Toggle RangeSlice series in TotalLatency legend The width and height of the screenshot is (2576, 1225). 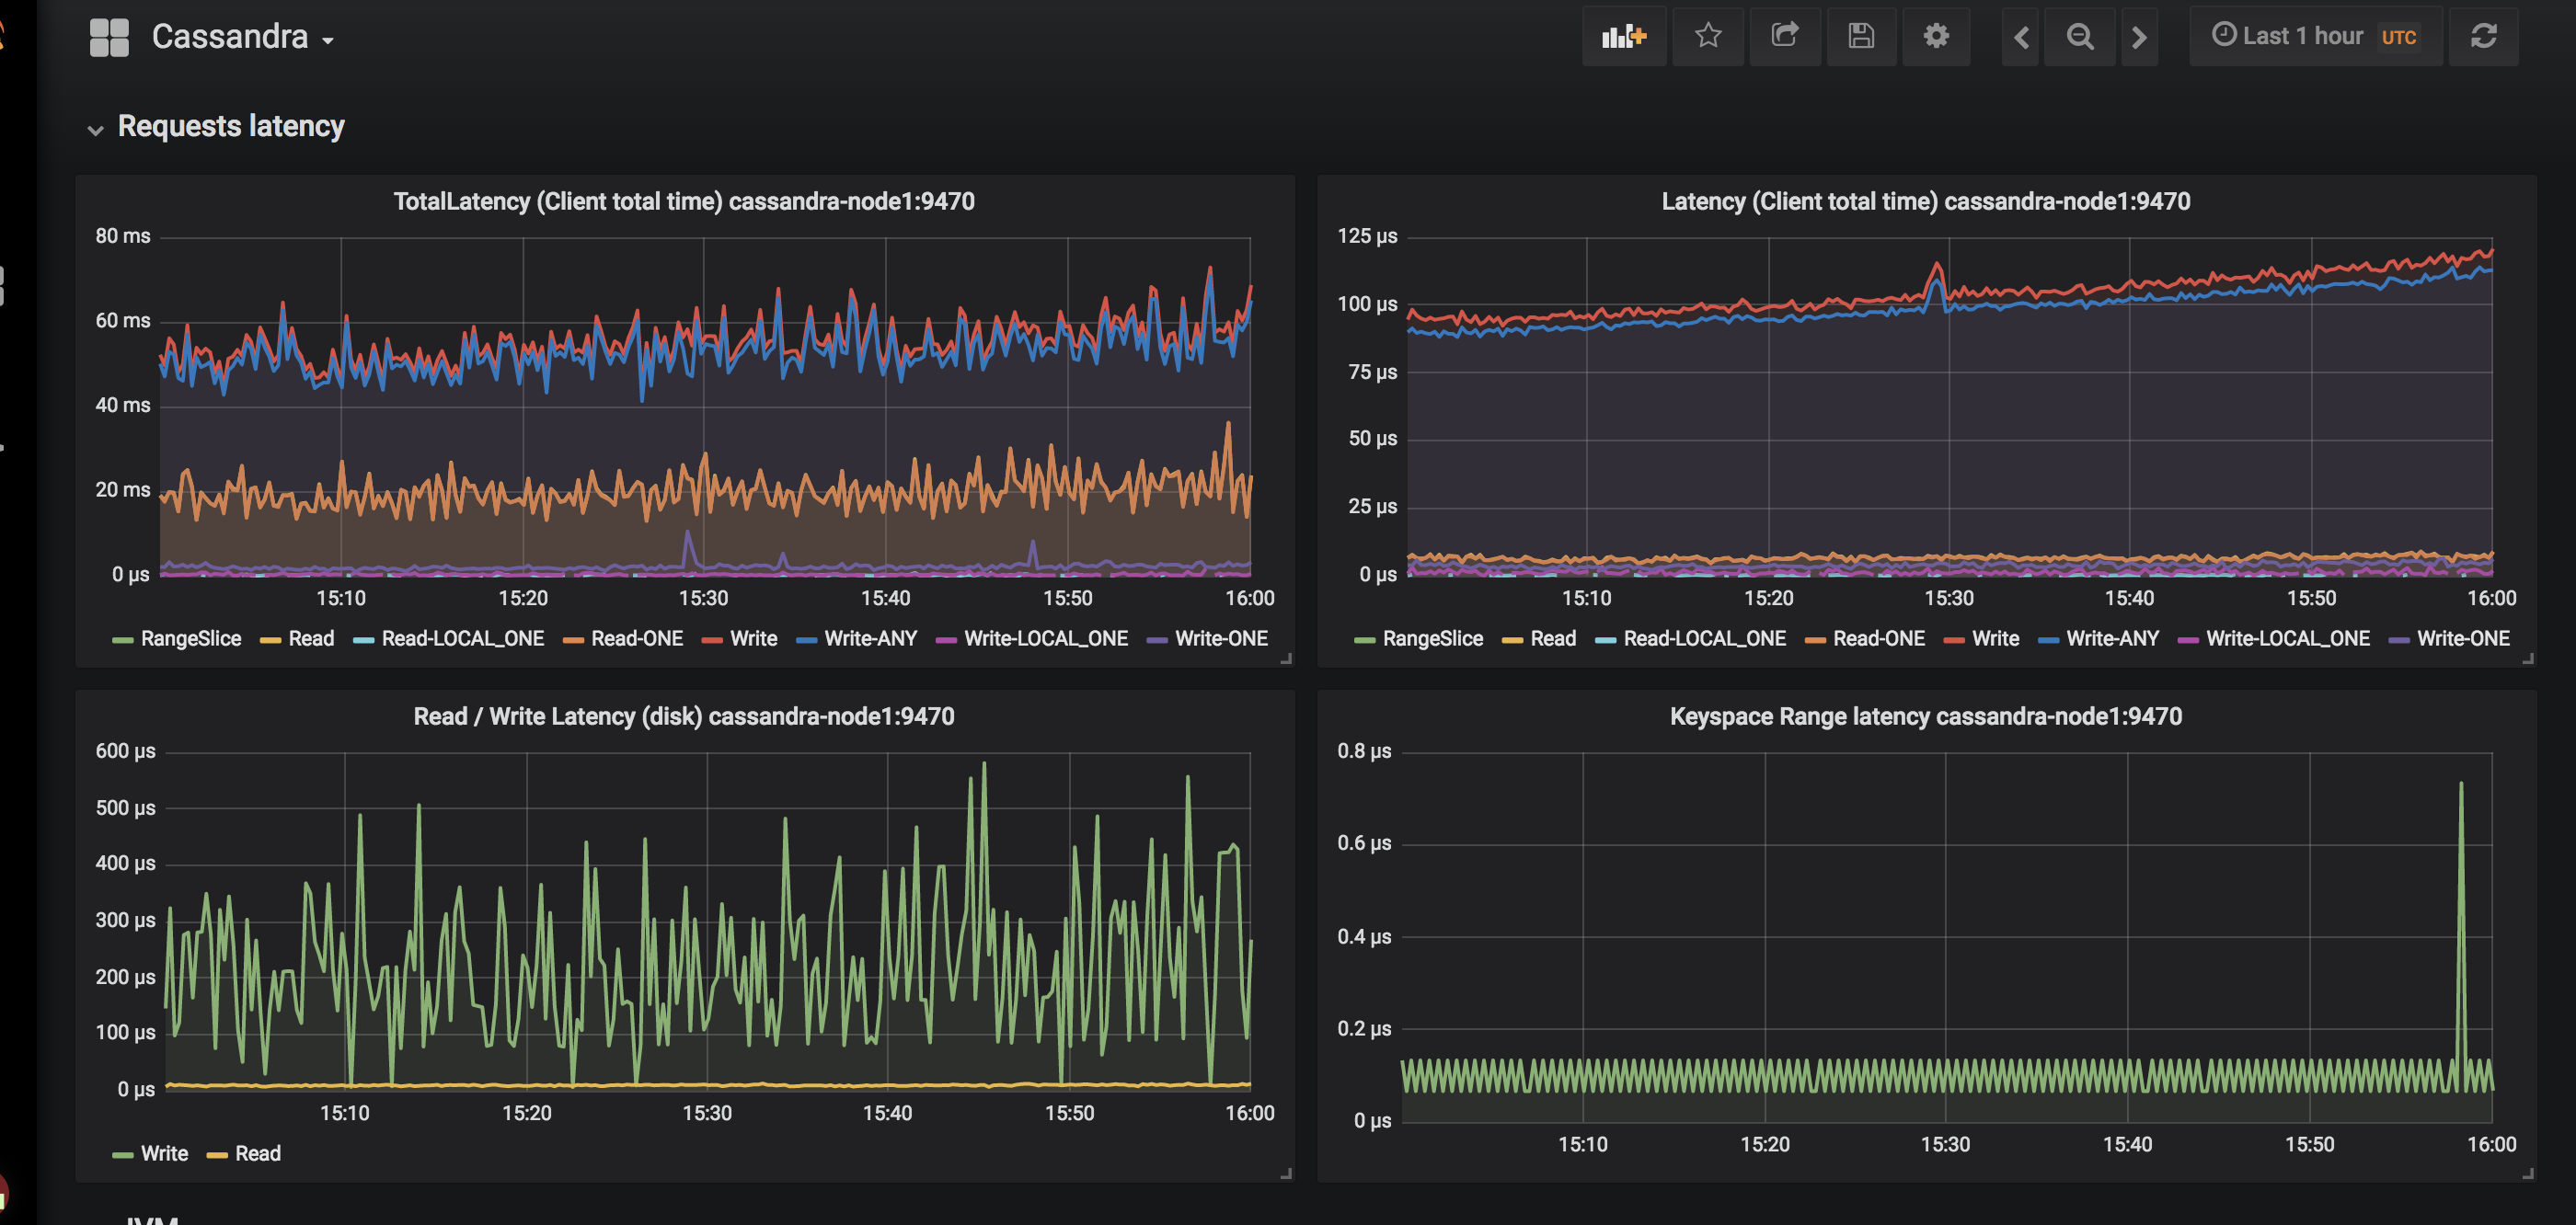pyautogui.click(x=190, y=639)
